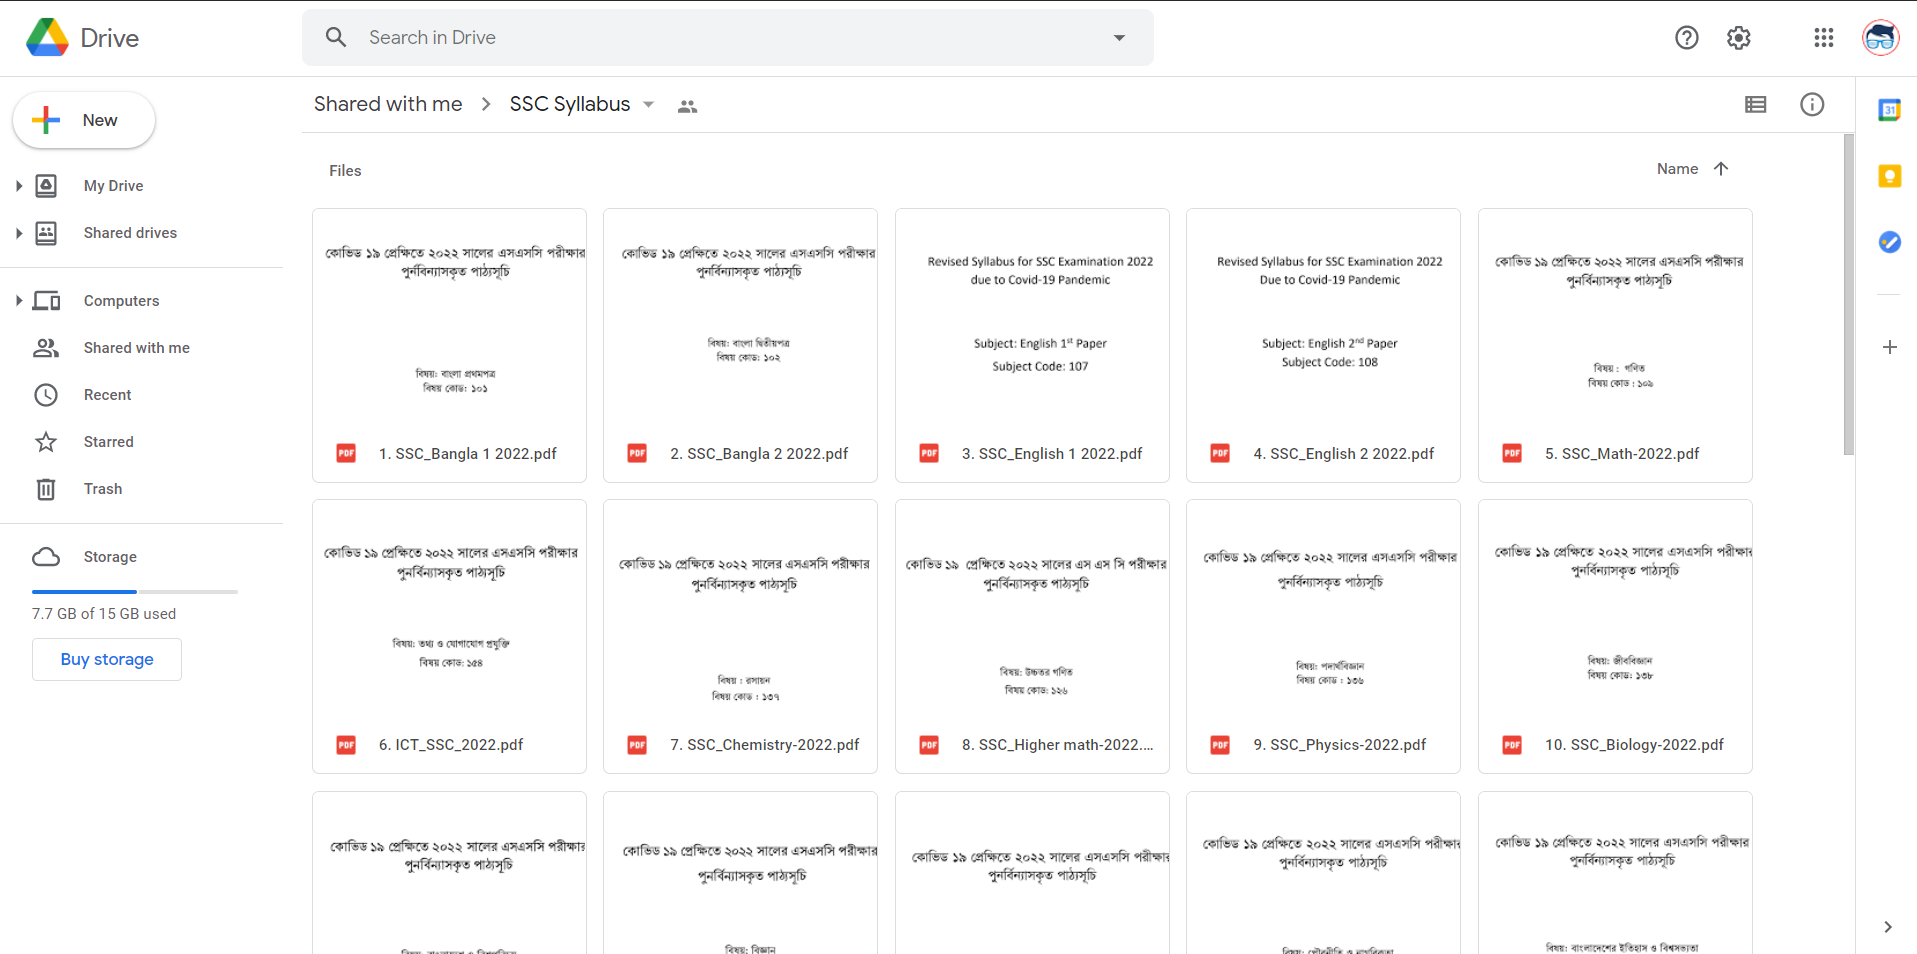The image size is (1917, 954).
Task: Click file name 6. ICT_SSC_2022.pdf
Action: pyautogui.click(x=451, y=745)
